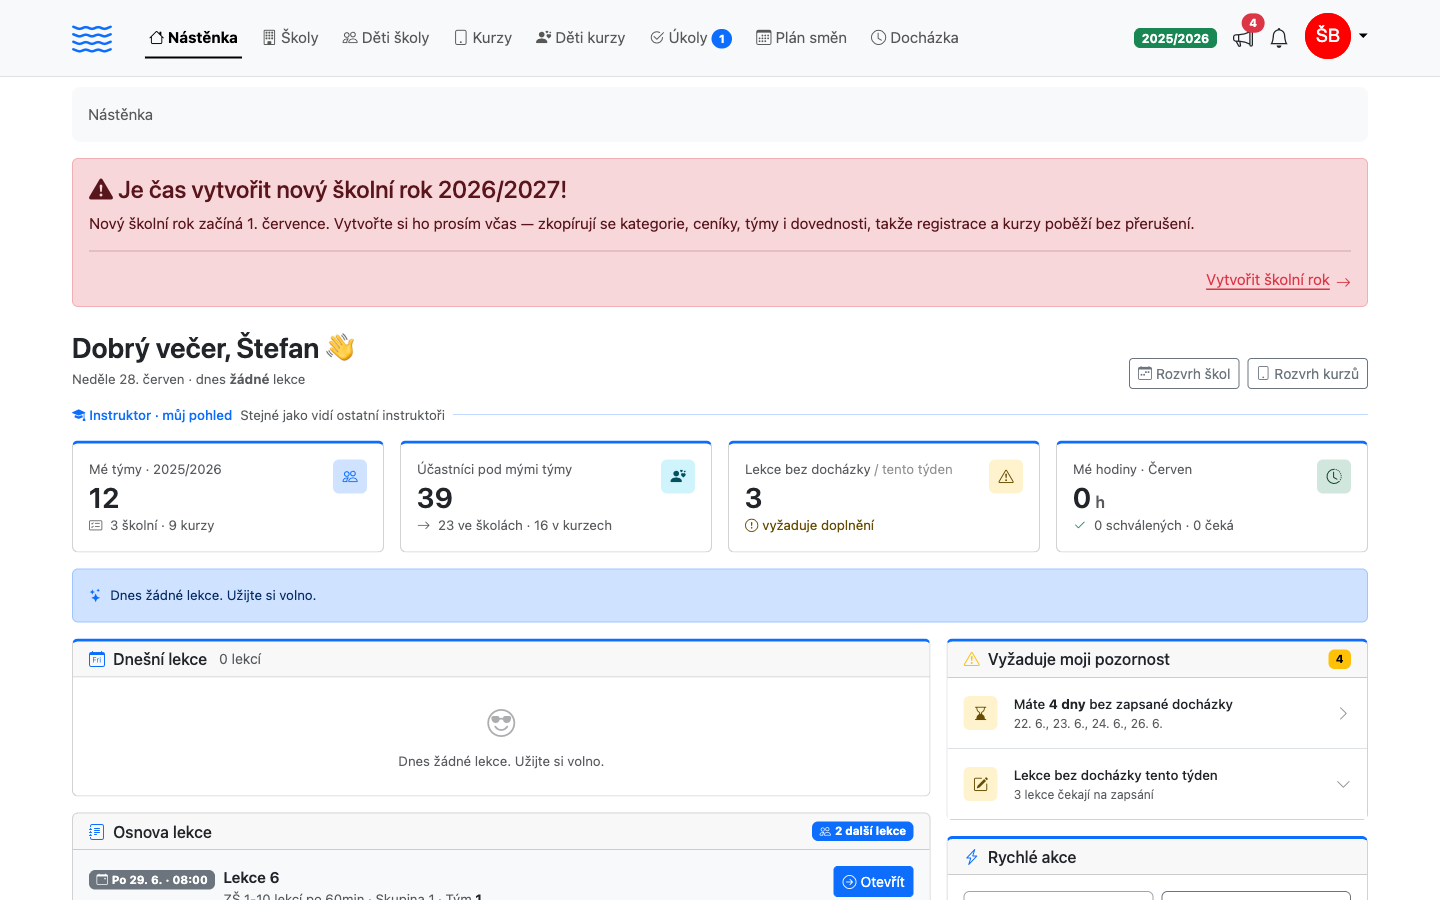Image resolution: width=1440 pixels, height=900 pixels.
Task: Click the participants icon in Účastníci card
Action: [x=678, y=477]
